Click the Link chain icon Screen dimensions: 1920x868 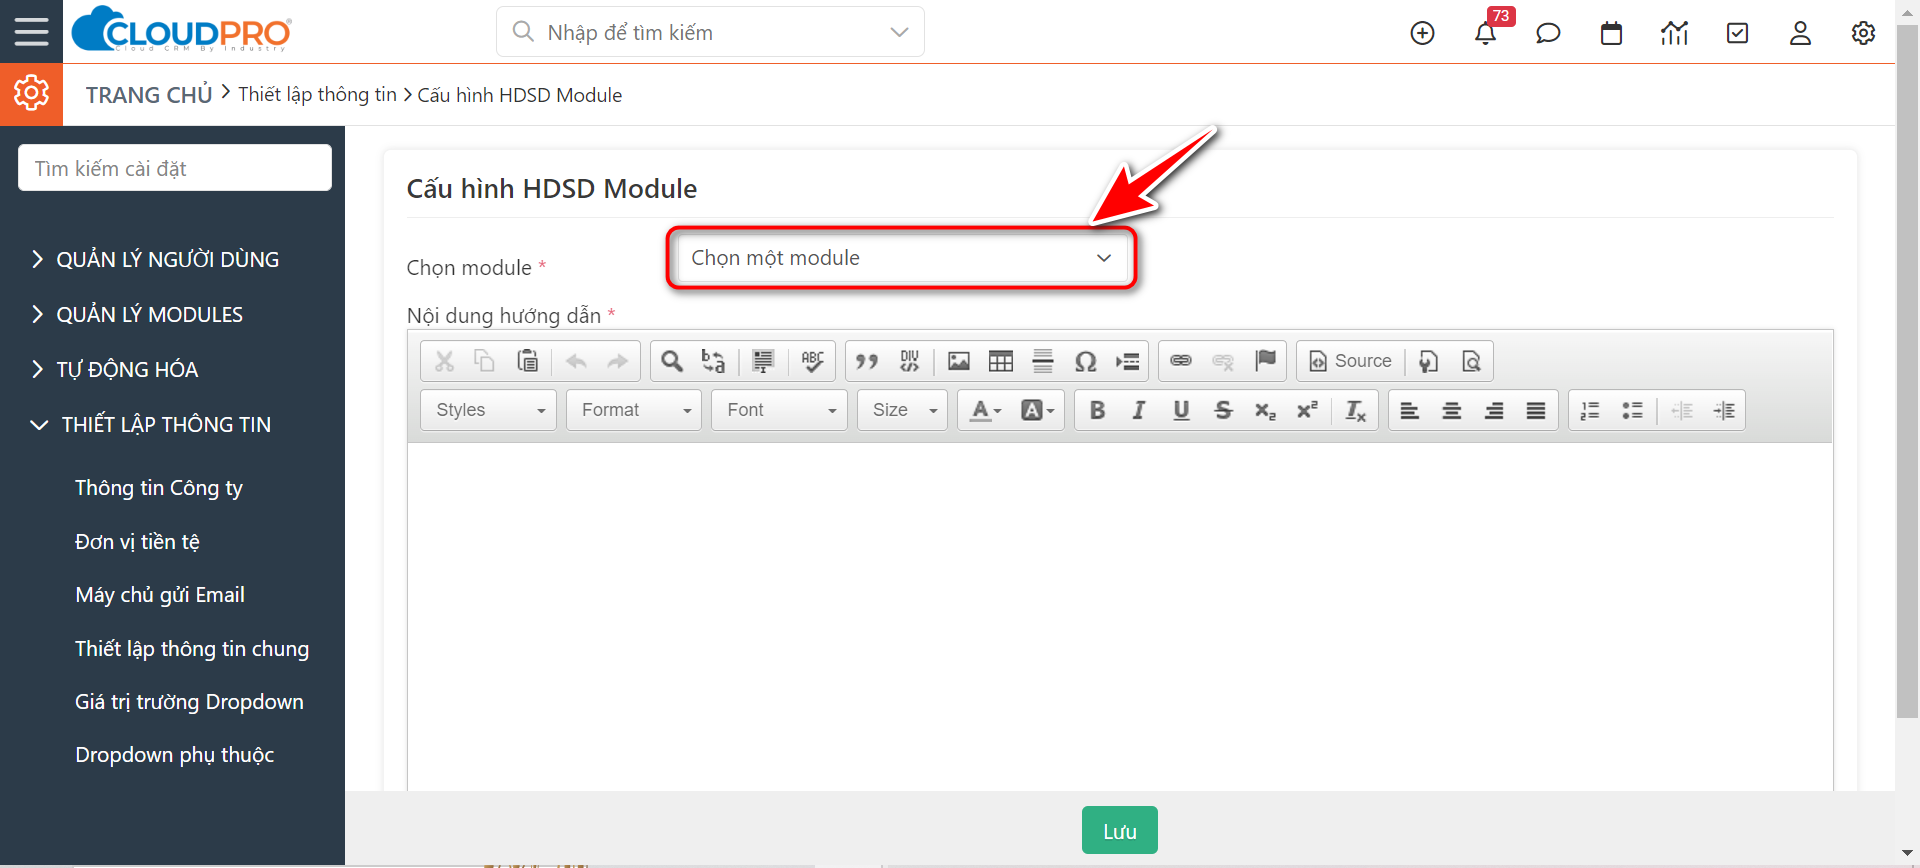pos(1181,361)
